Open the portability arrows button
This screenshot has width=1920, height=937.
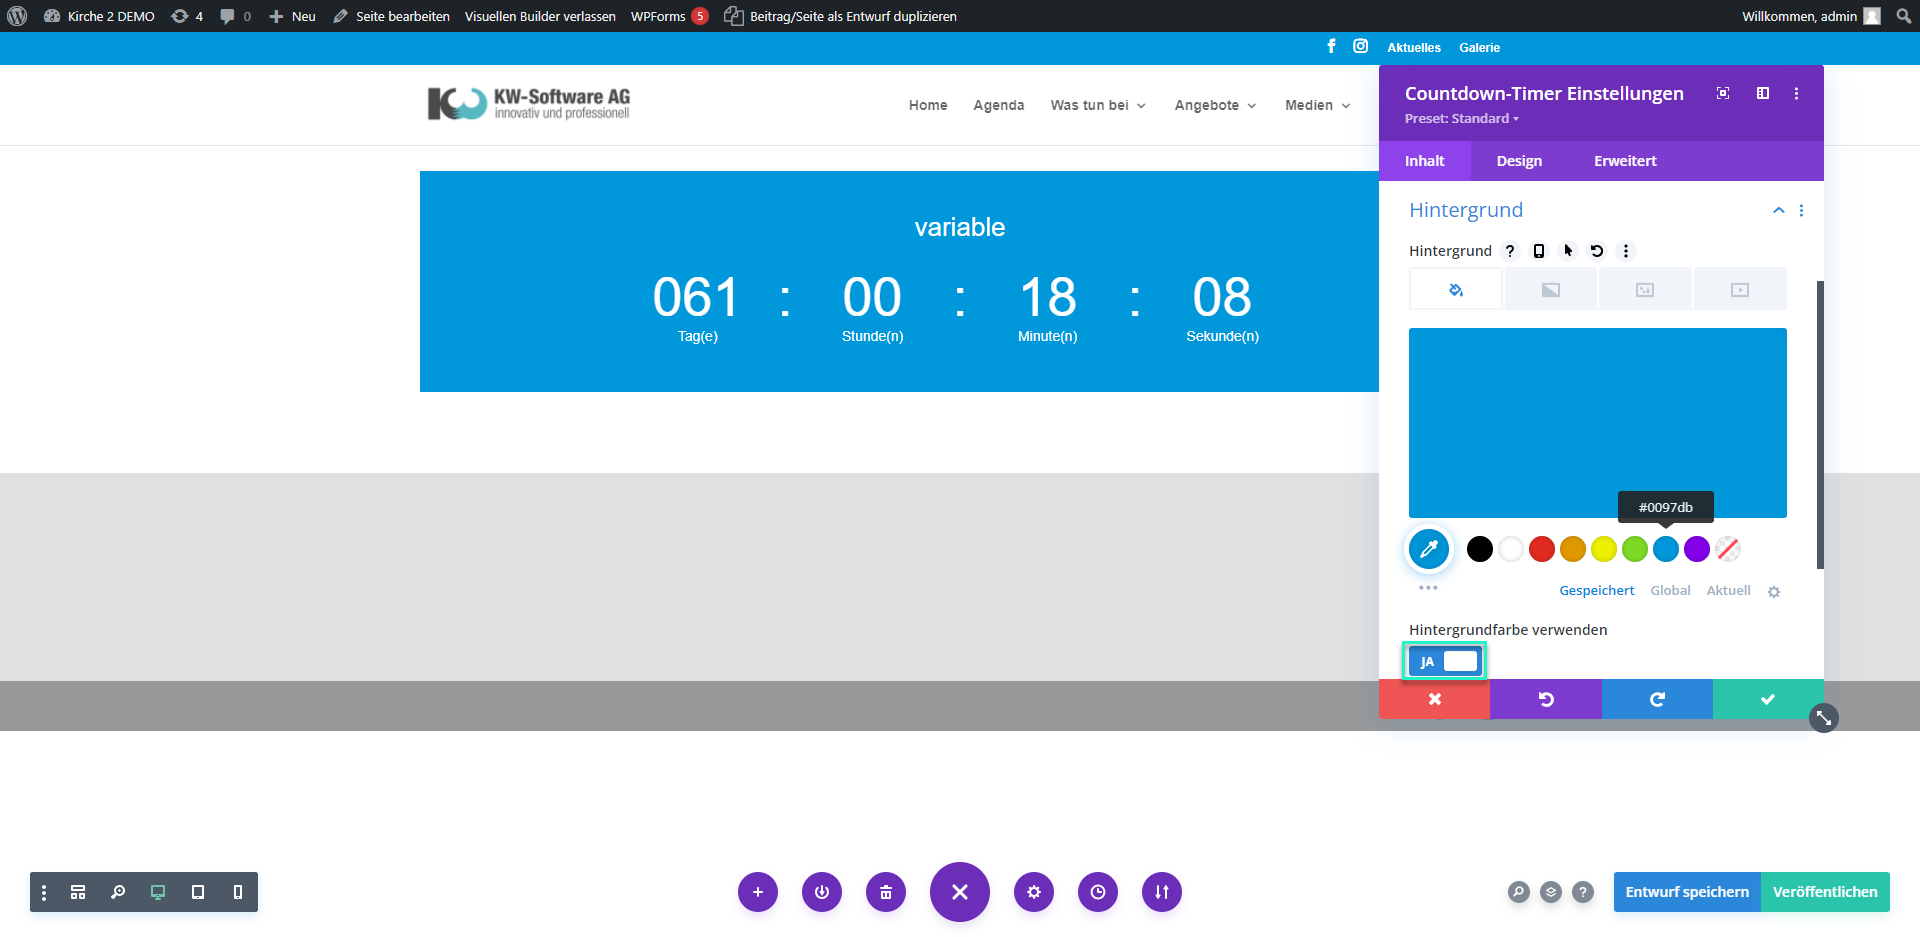pos(1162,892)
